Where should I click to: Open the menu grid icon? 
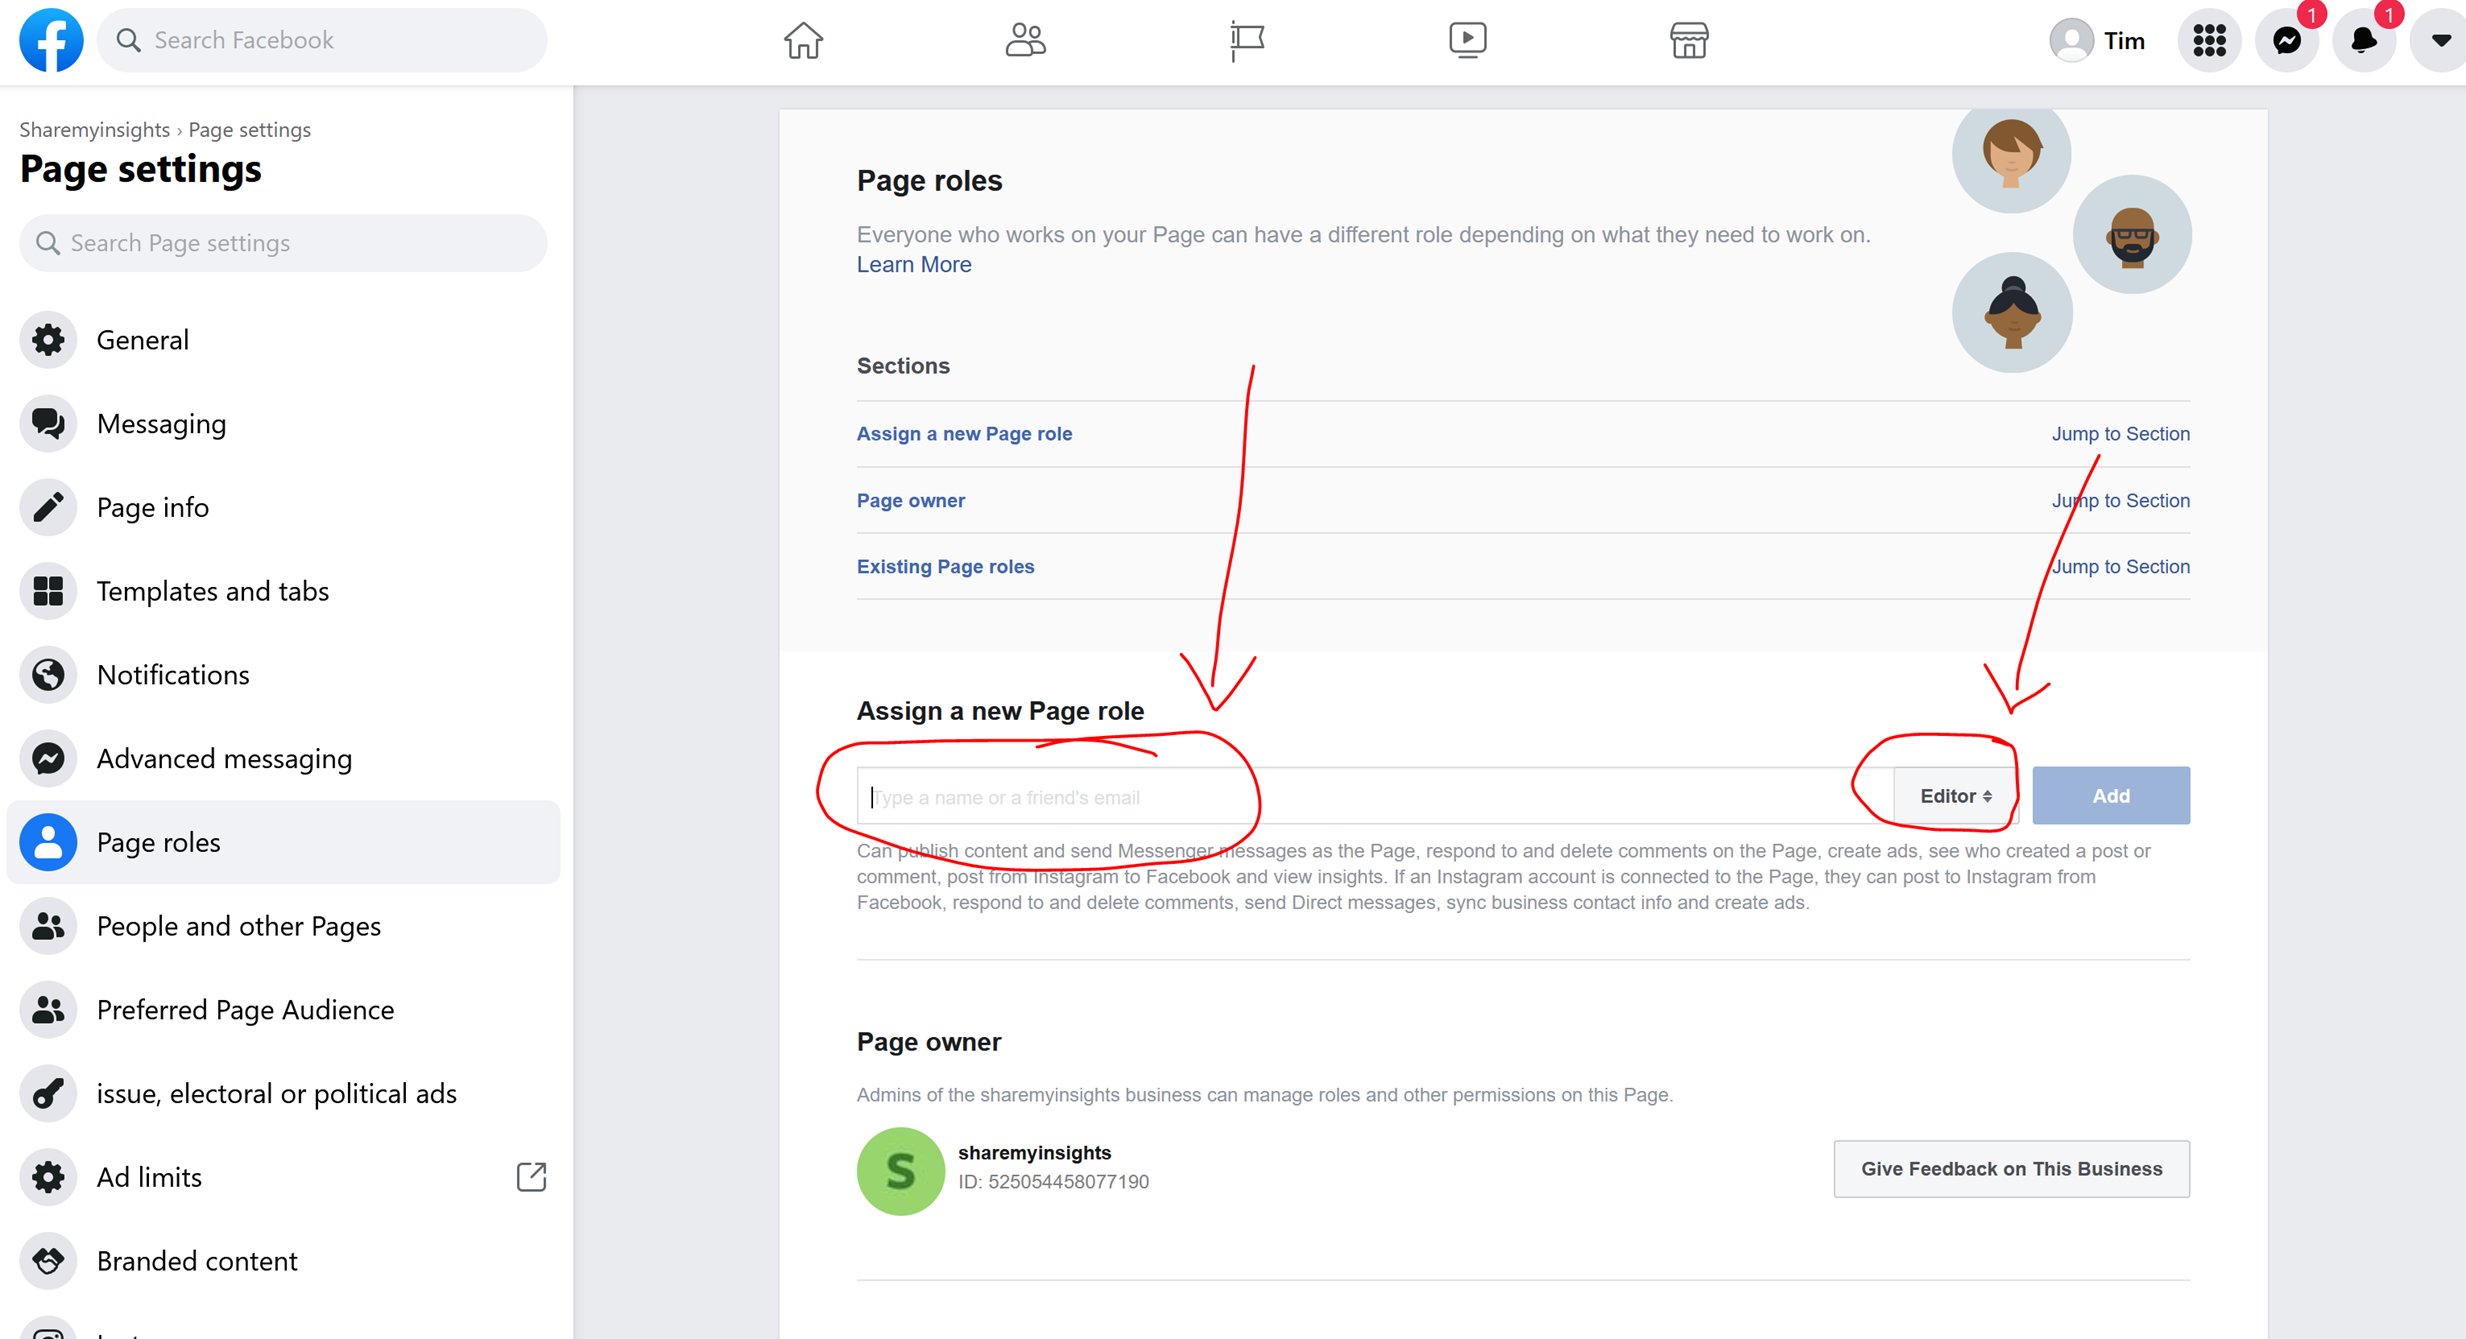[x=2209, y=40]
